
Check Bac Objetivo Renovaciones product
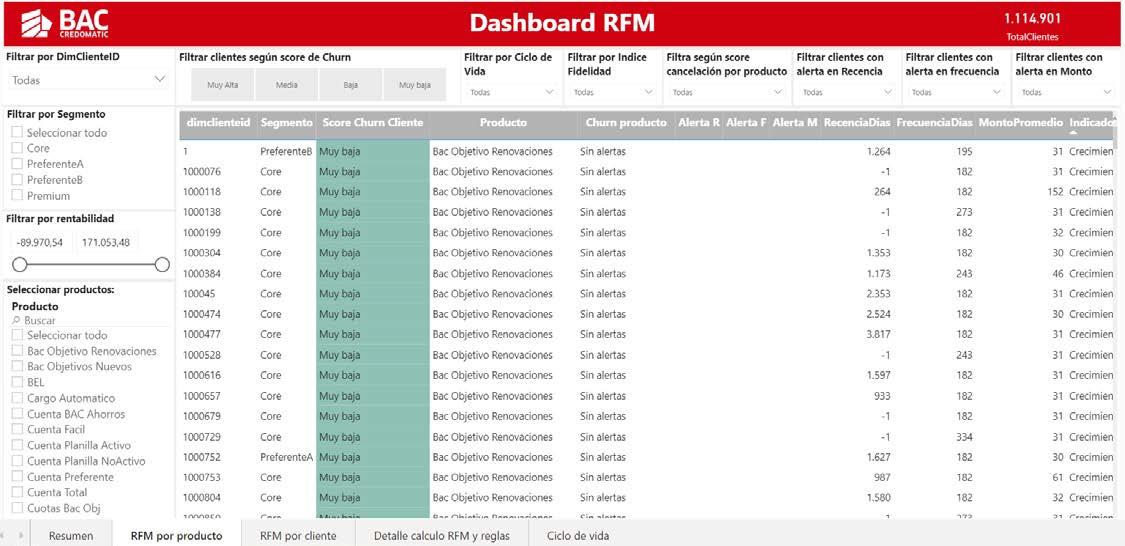(17, 351)
